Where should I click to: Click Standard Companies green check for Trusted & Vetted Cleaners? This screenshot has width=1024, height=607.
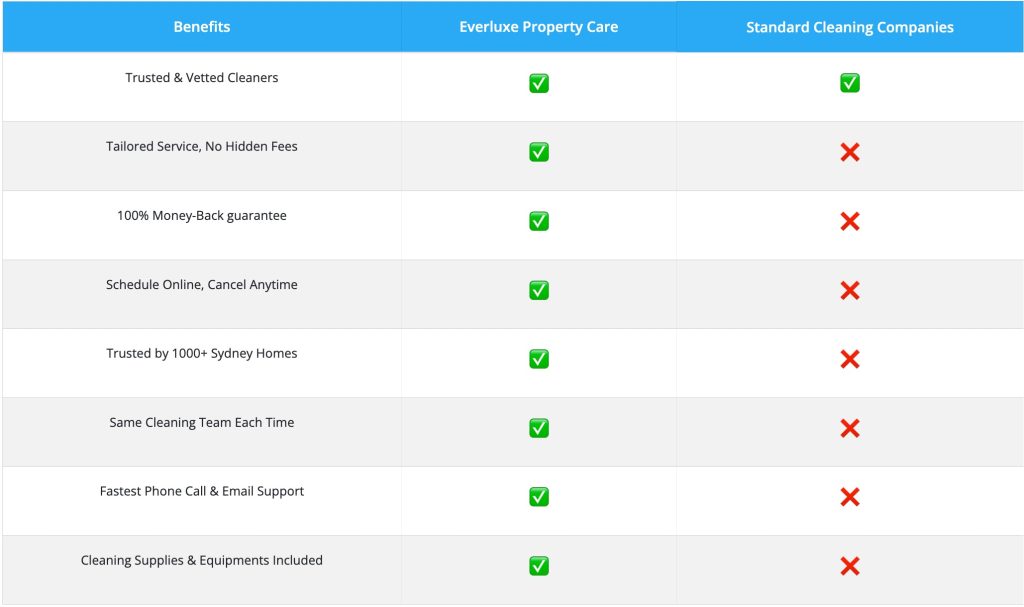[850, 82]
